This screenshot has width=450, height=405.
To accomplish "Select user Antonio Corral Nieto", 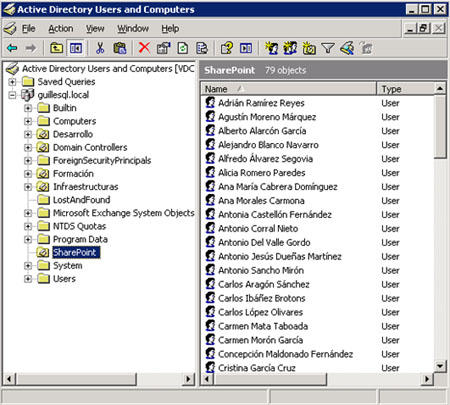I will click(258, 229).
